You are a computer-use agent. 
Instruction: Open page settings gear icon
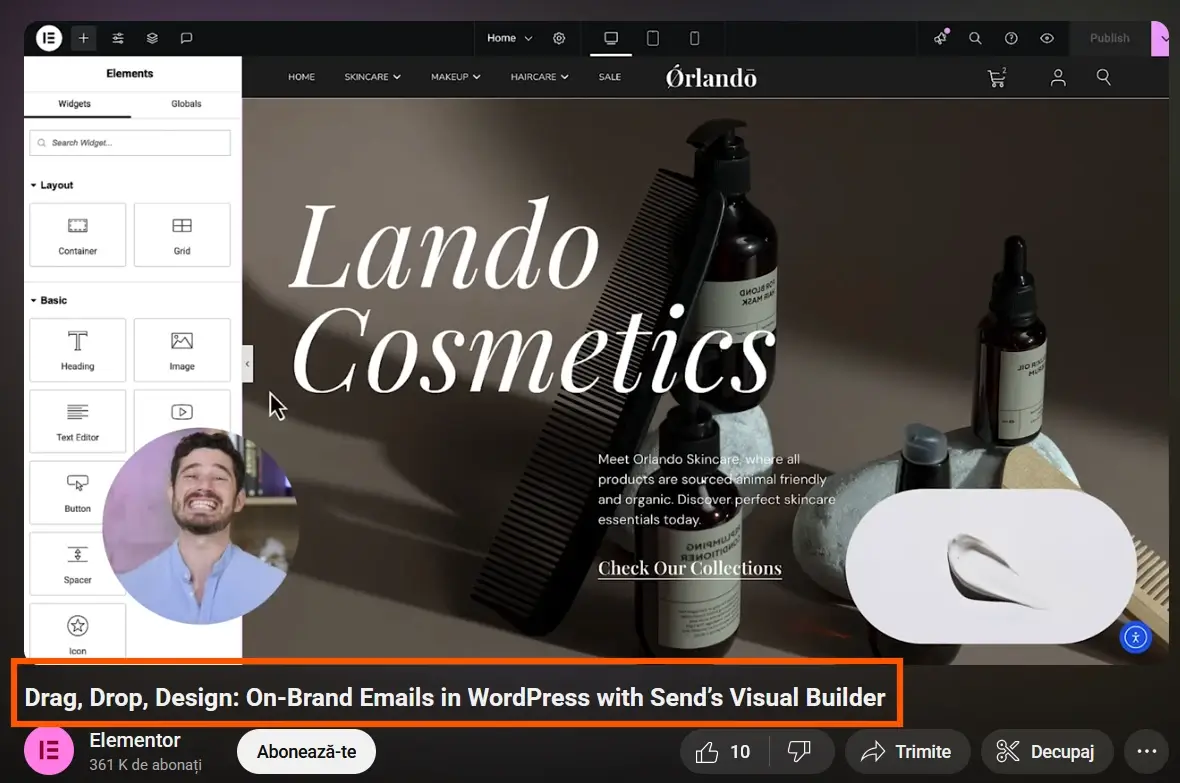tap(559, 38)
